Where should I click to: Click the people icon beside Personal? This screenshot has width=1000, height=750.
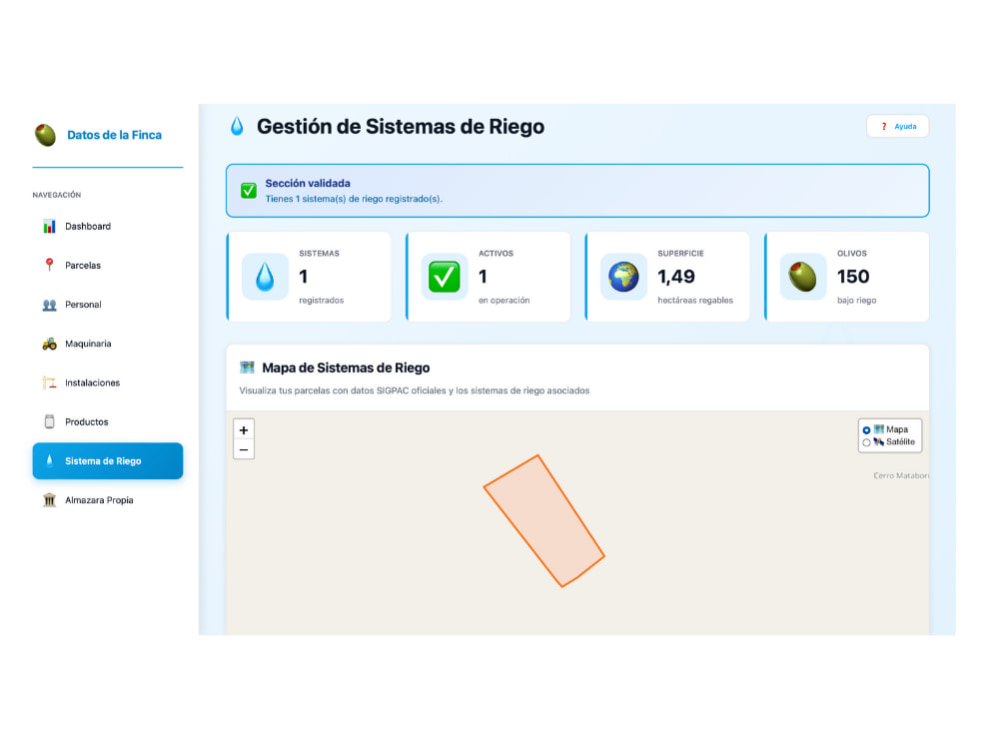(49, 305)
